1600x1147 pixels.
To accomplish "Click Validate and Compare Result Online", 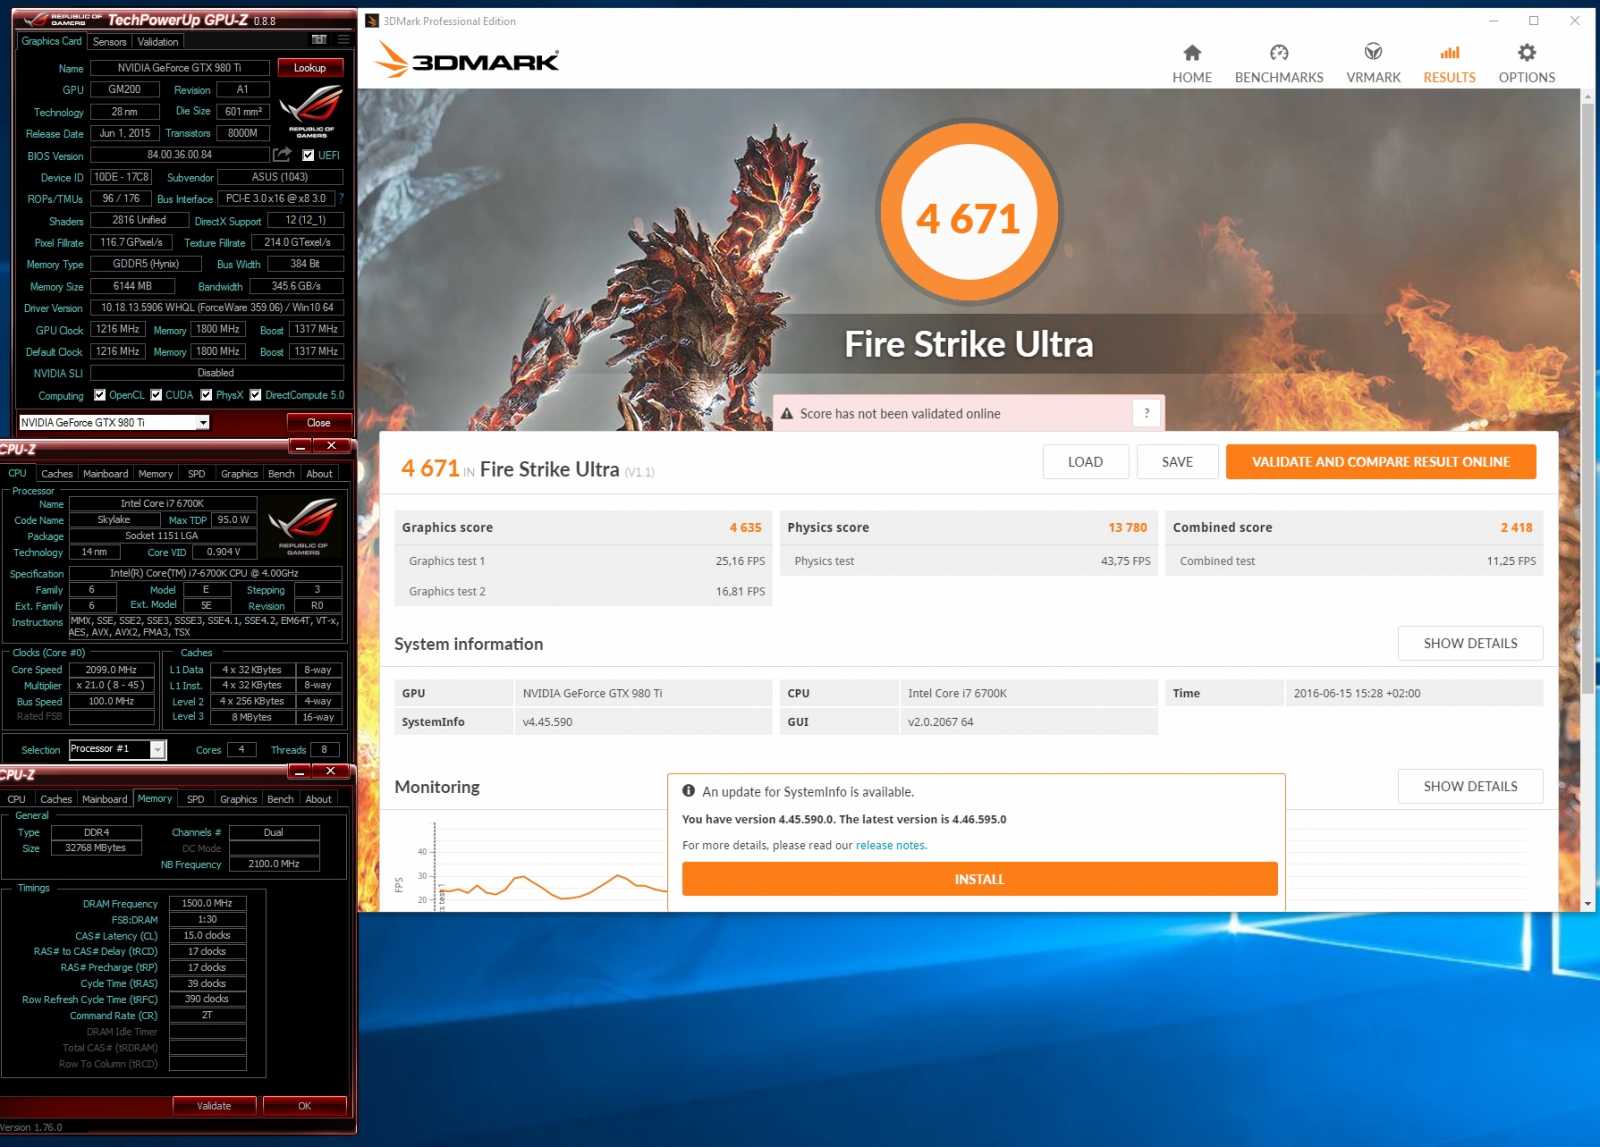I will (1380, 462).
